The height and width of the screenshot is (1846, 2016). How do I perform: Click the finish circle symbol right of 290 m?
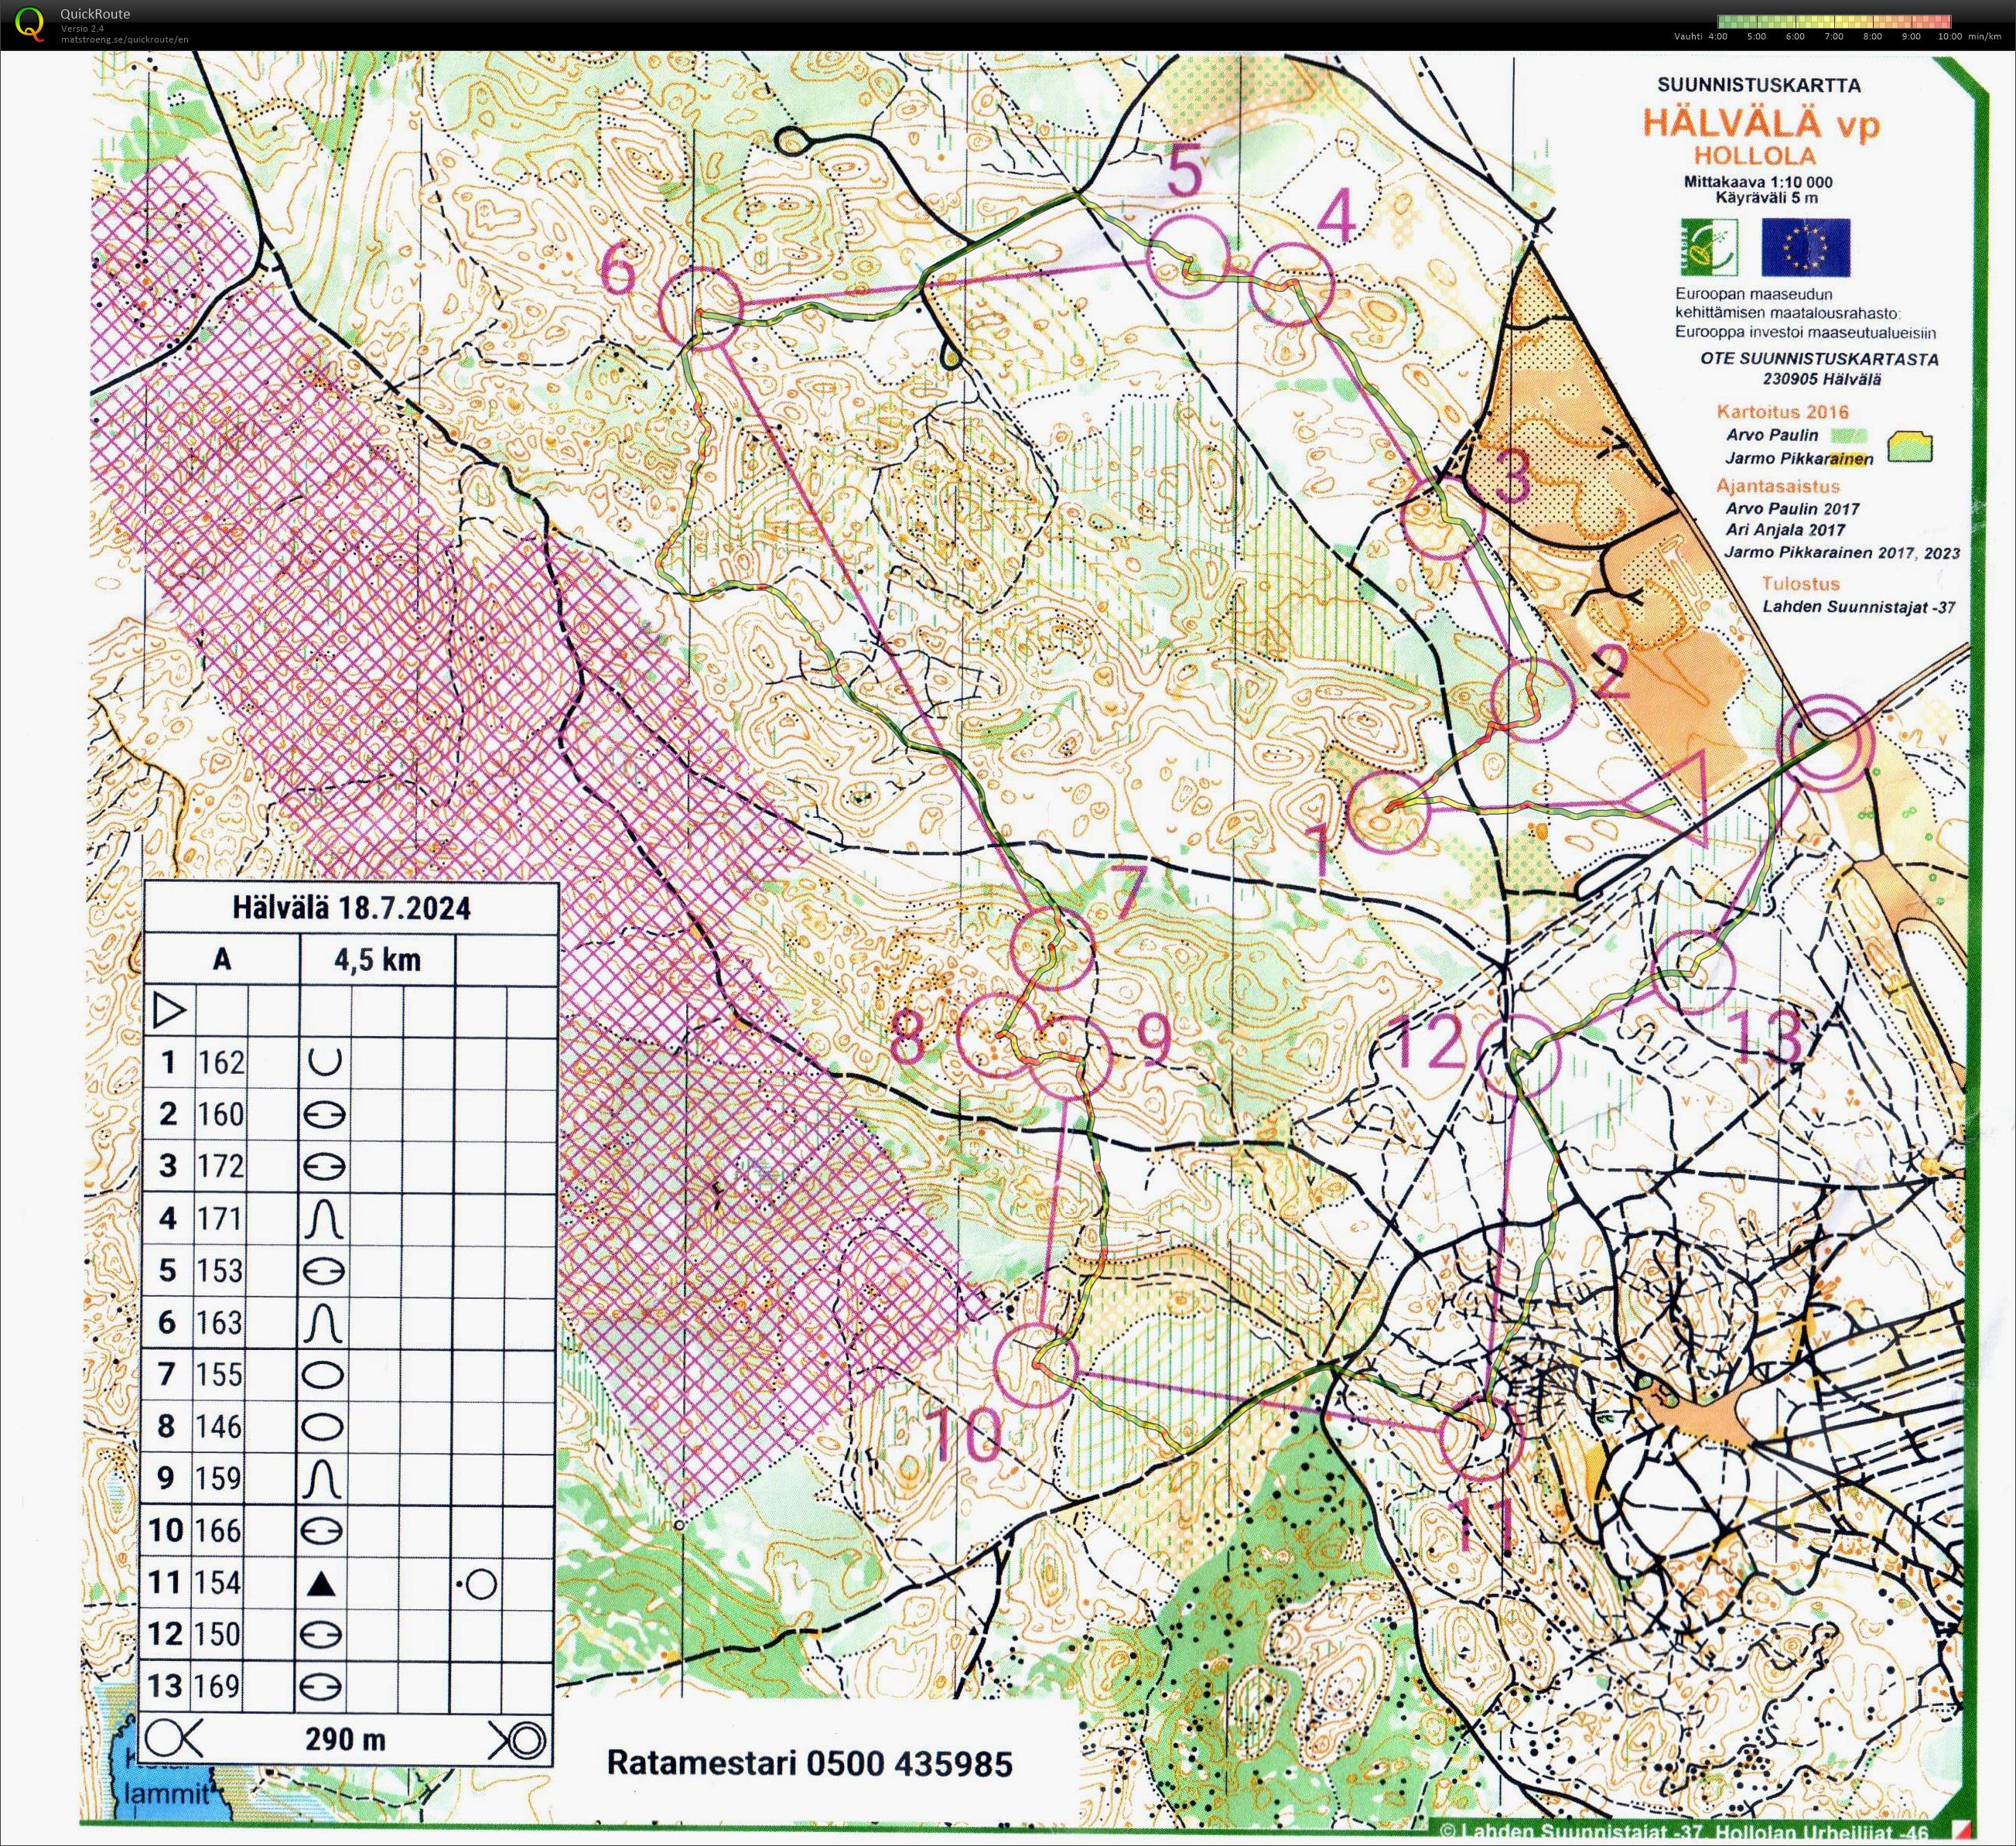pos(518,1739)
